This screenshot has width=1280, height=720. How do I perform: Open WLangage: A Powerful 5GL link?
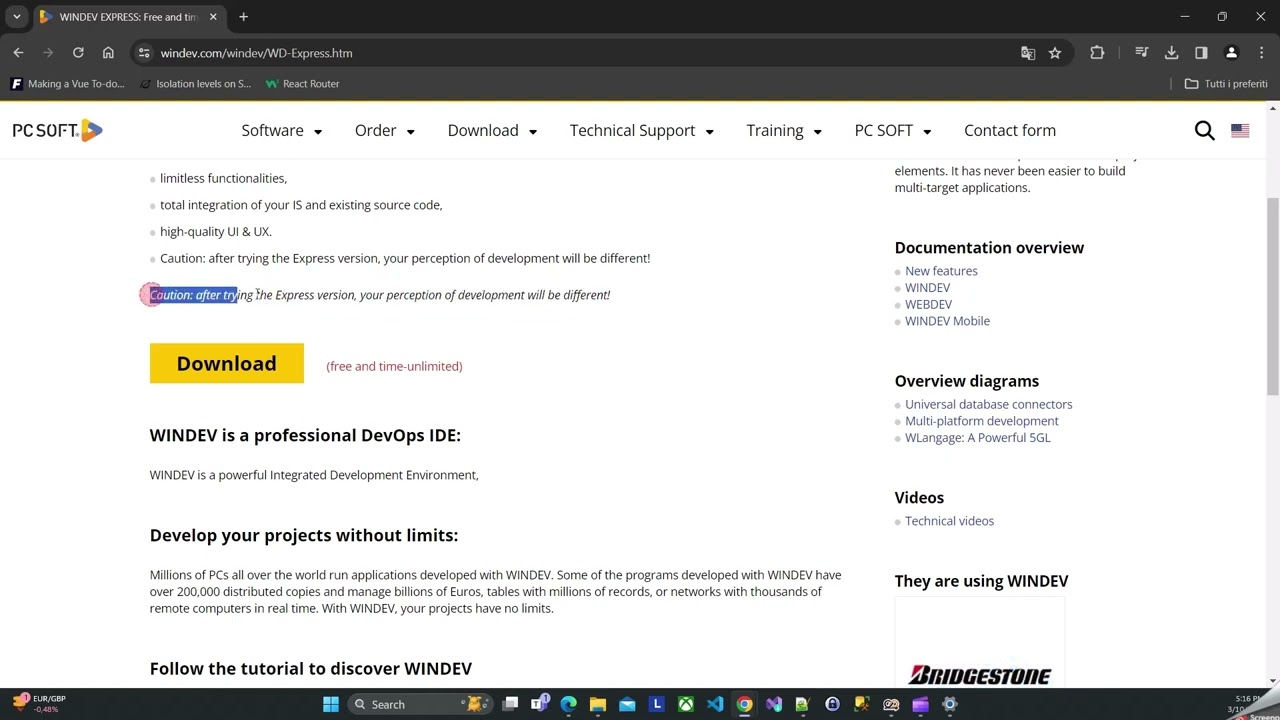[977, 438]
